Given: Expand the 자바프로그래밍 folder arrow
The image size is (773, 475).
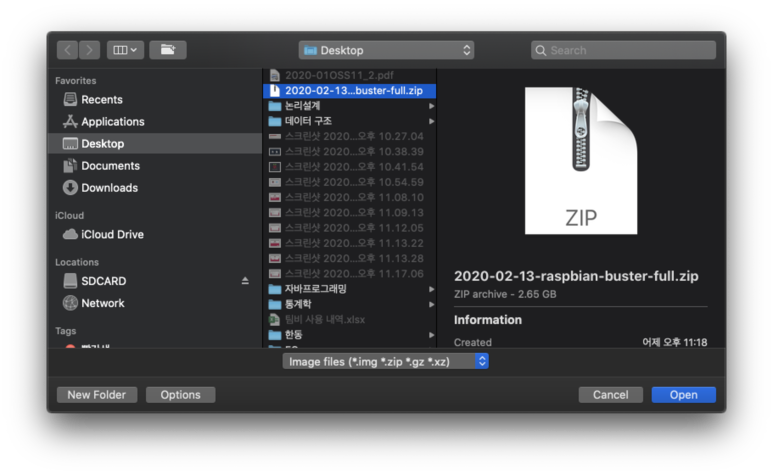Looking at the screenshot, I should pyautogui.click(x=431, y=289).
